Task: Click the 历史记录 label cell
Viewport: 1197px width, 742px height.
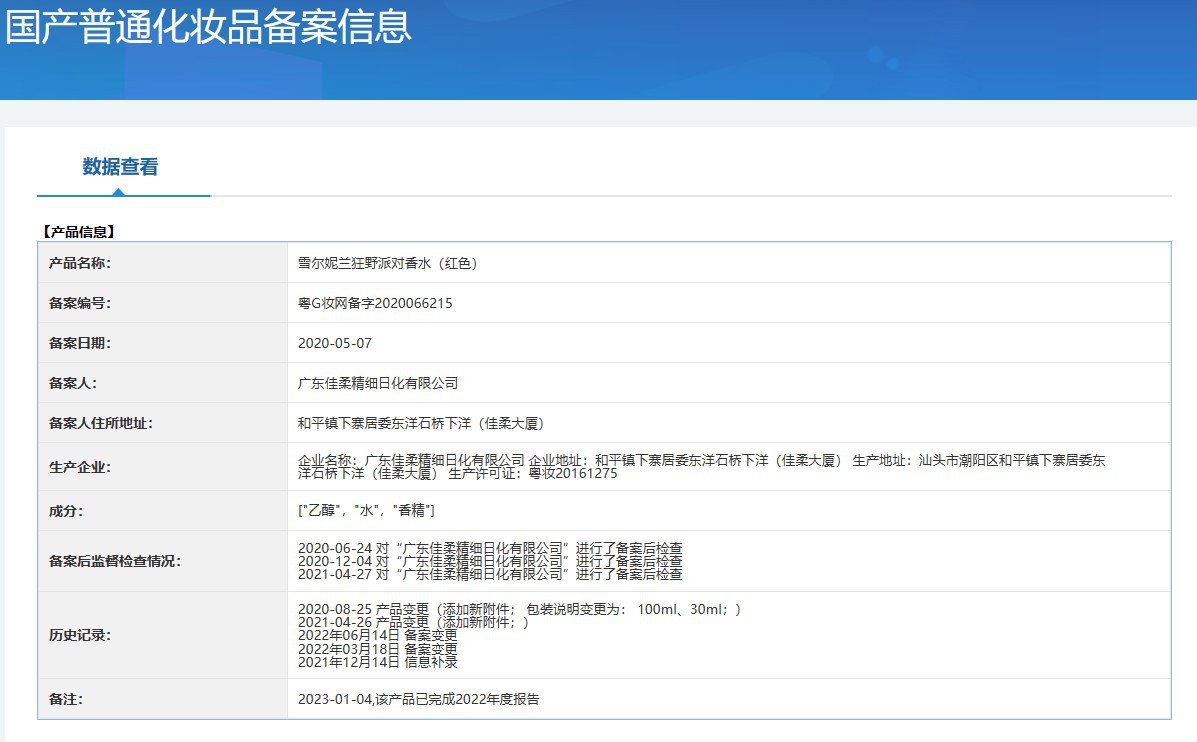Action: pos(163,635)
